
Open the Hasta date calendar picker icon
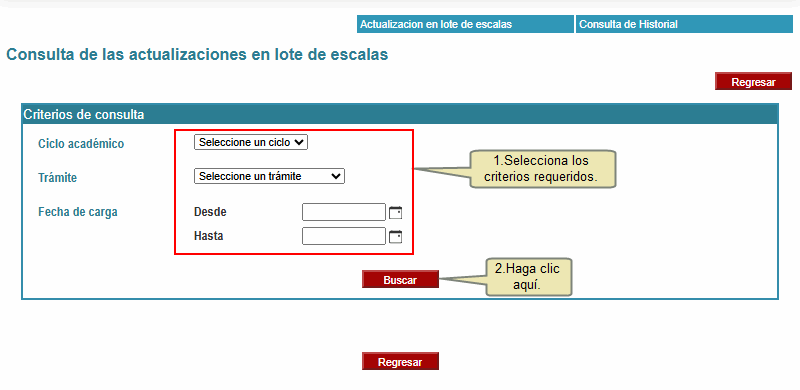tap(395, 236)
